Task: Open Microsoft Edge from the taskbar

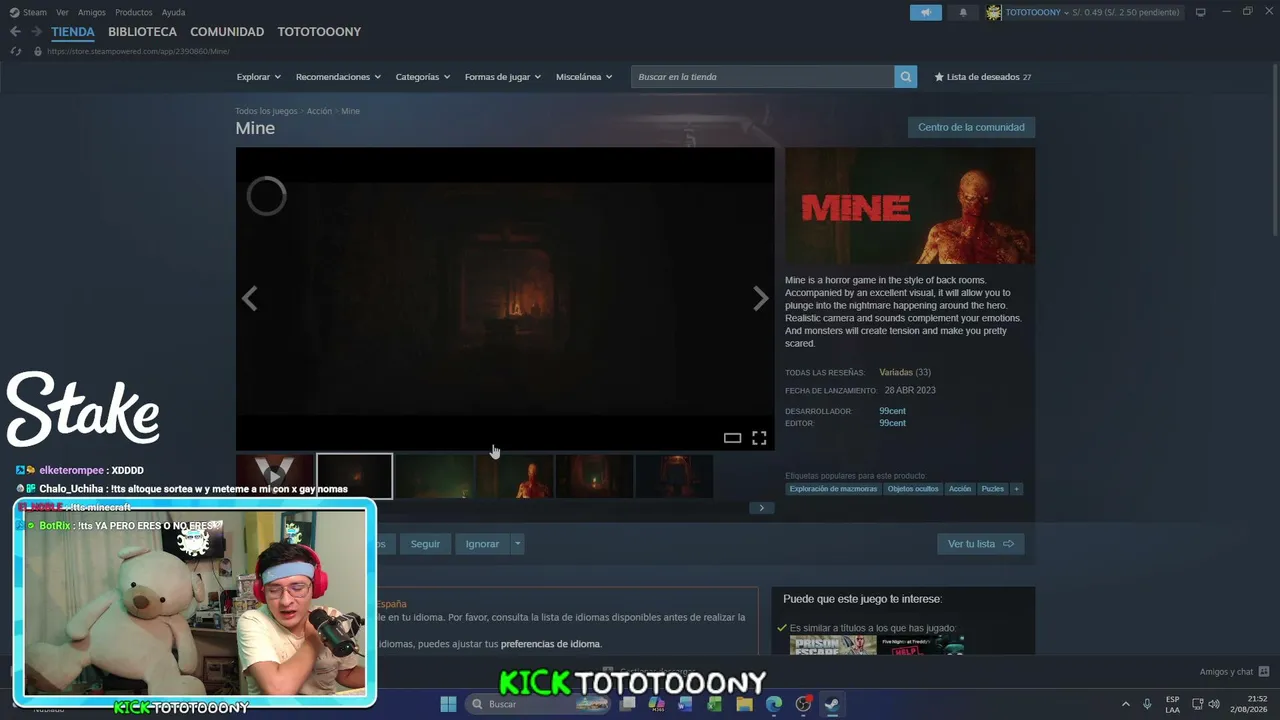Action: pos(774,704)
